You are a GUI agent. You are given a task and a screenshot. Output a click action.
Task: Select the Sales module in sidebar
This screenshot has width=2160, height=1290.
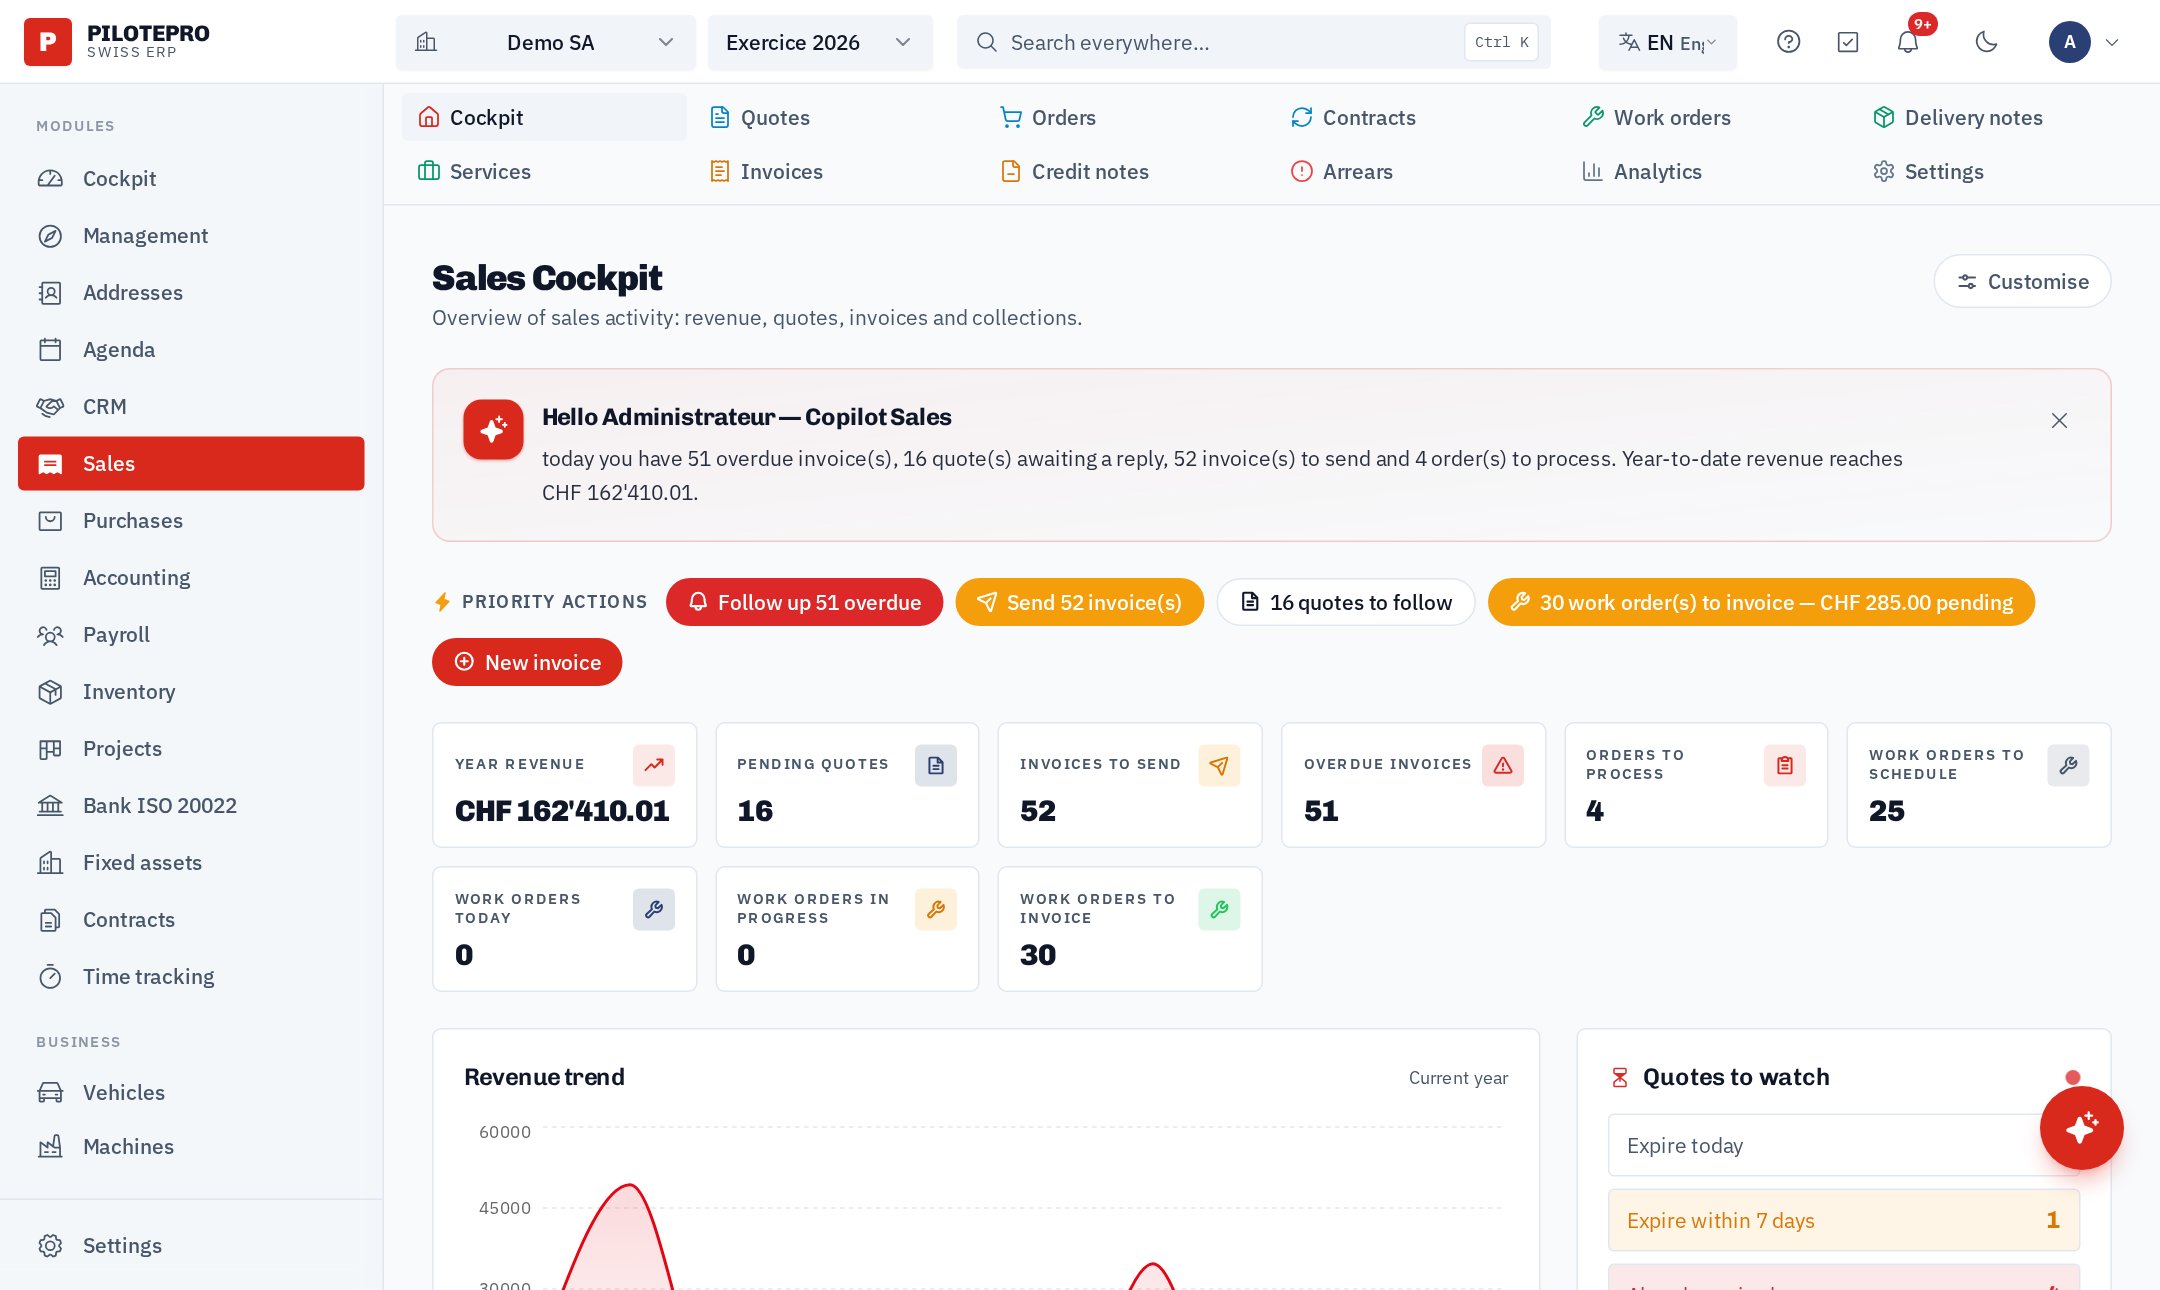pyautogui.click(x=191, y=464)
